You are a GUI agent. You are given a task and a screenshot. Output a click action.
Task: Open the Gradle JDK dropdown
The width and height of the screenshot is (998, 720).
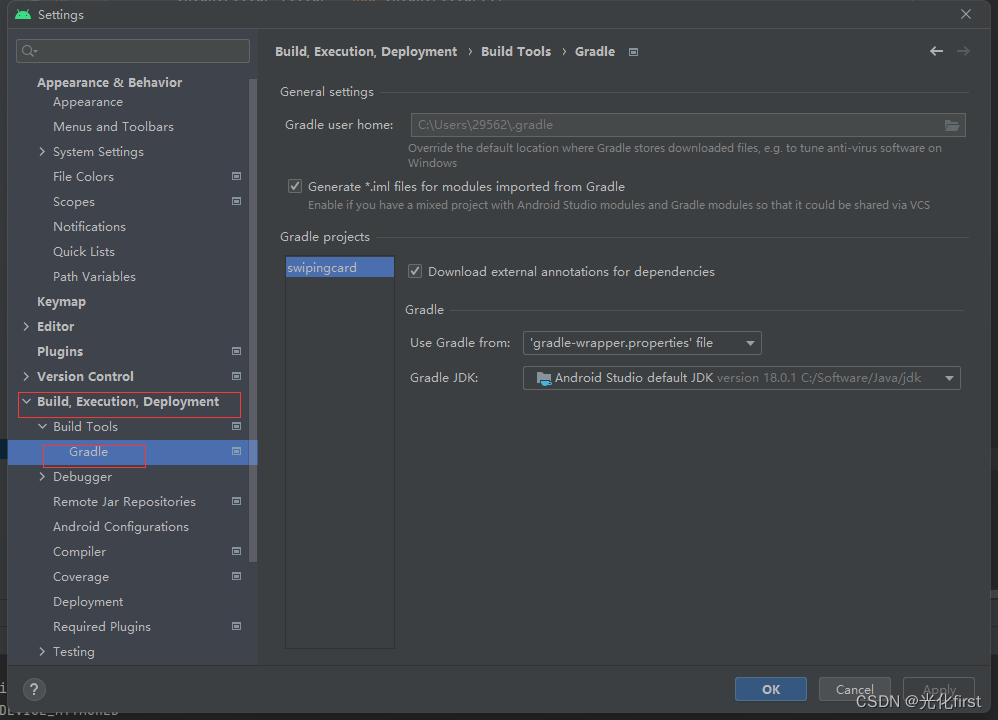[x=741, y=378]
